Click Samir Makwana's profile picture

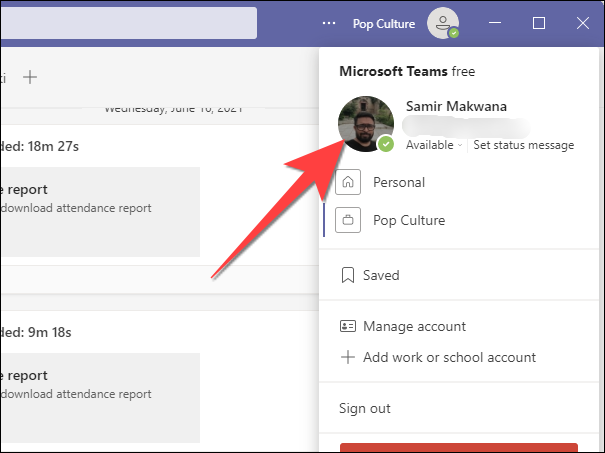pyautogui.click(x=365, y=125)
